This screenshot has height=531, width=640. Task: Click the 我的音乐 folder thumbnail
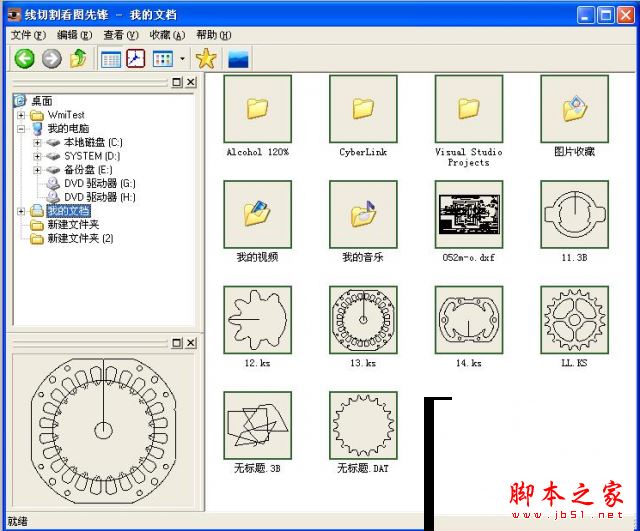point(363,214)
